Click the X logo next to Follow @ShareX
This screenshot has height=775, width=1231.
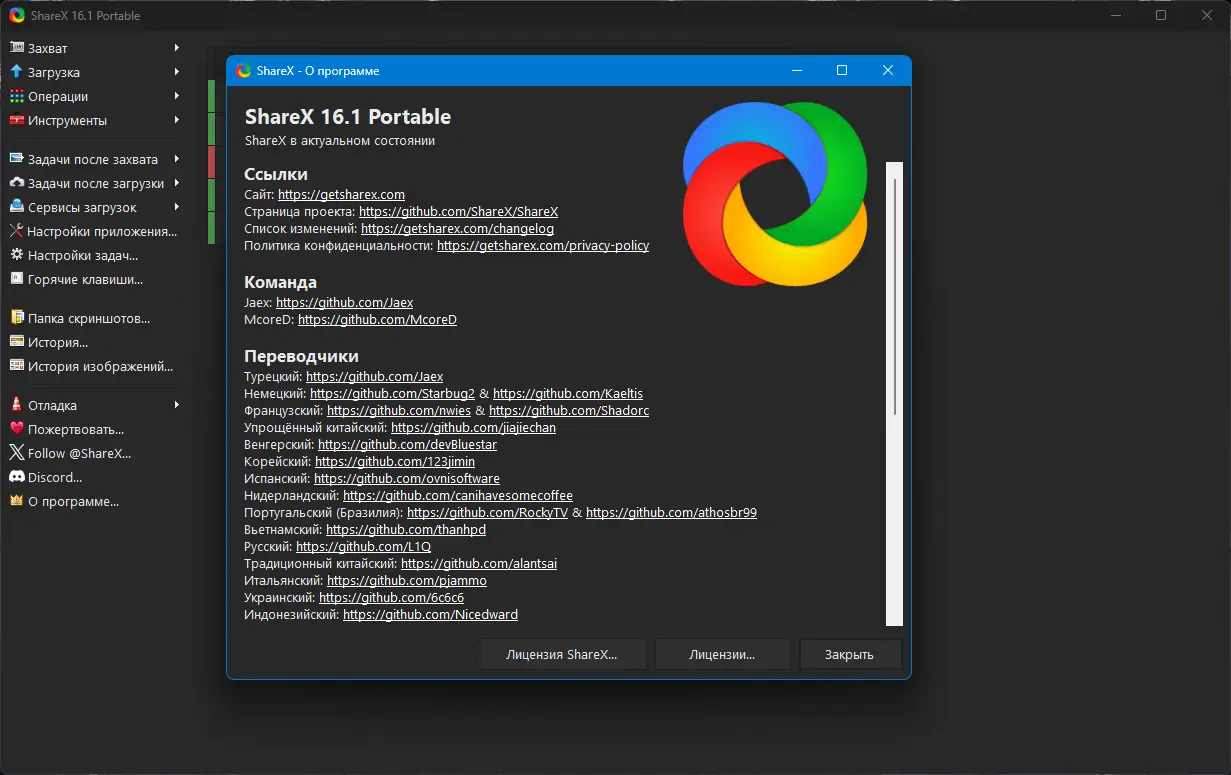16,453
